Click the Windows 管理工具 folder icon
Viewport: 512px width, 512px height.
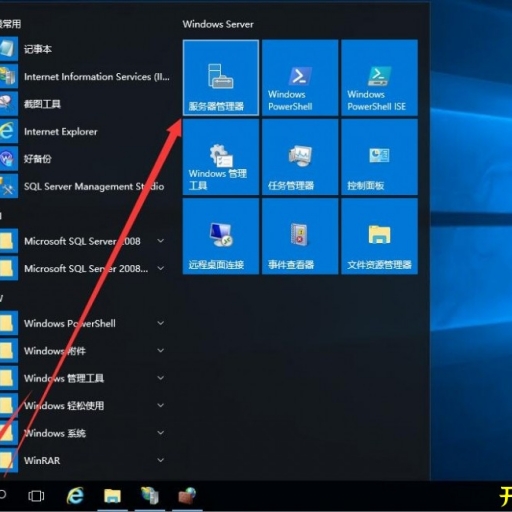tap(8, 378)
